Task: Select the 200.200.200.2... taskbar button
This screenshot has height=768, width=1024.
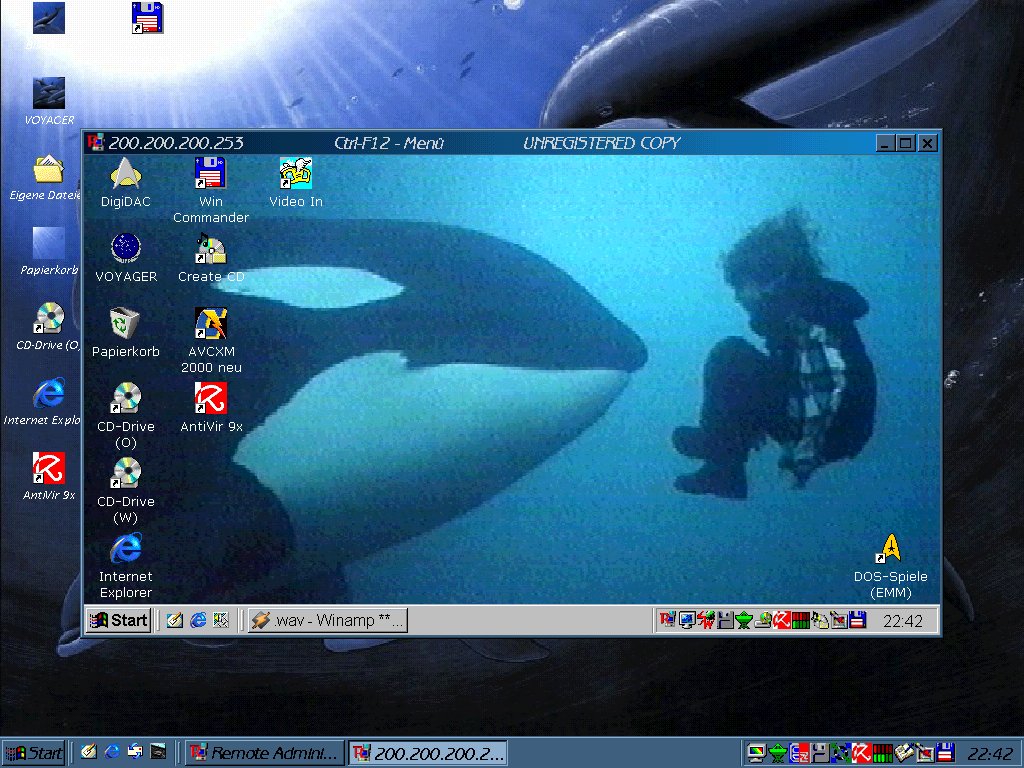Action: coord(427,753)
